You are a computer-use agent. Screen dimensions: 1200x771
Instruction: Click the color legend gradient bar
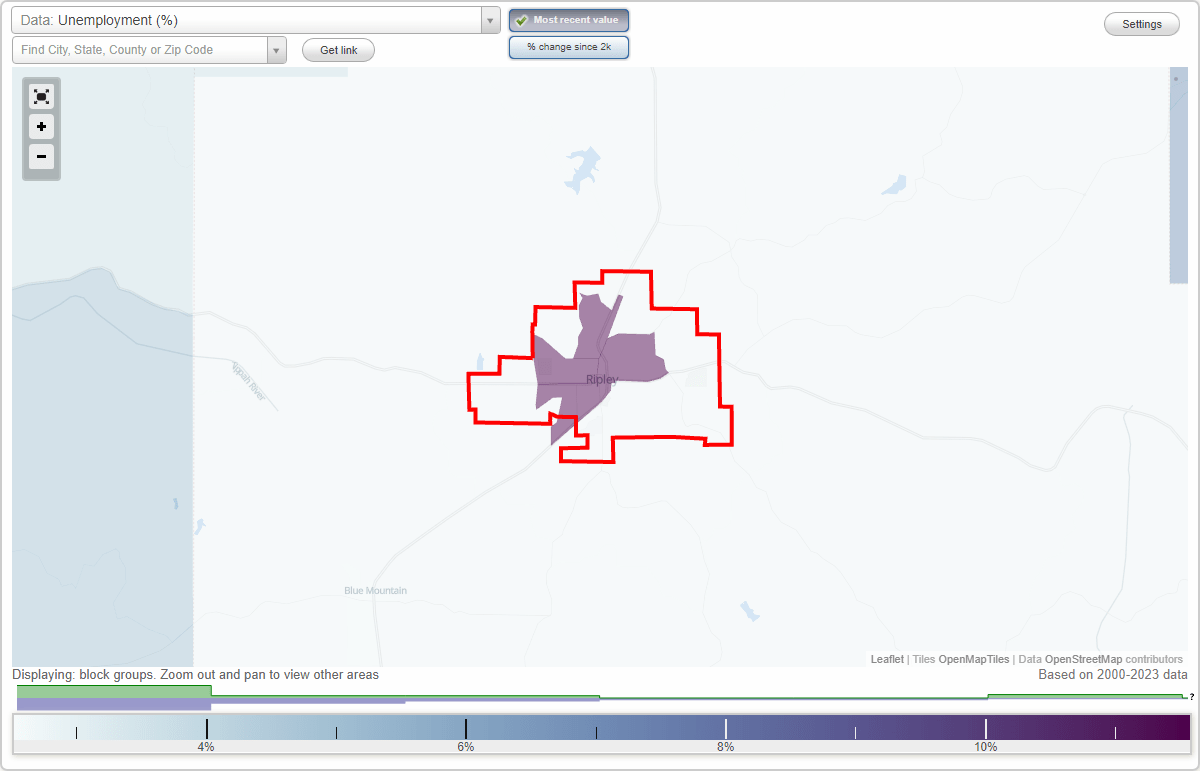[600, 729]
